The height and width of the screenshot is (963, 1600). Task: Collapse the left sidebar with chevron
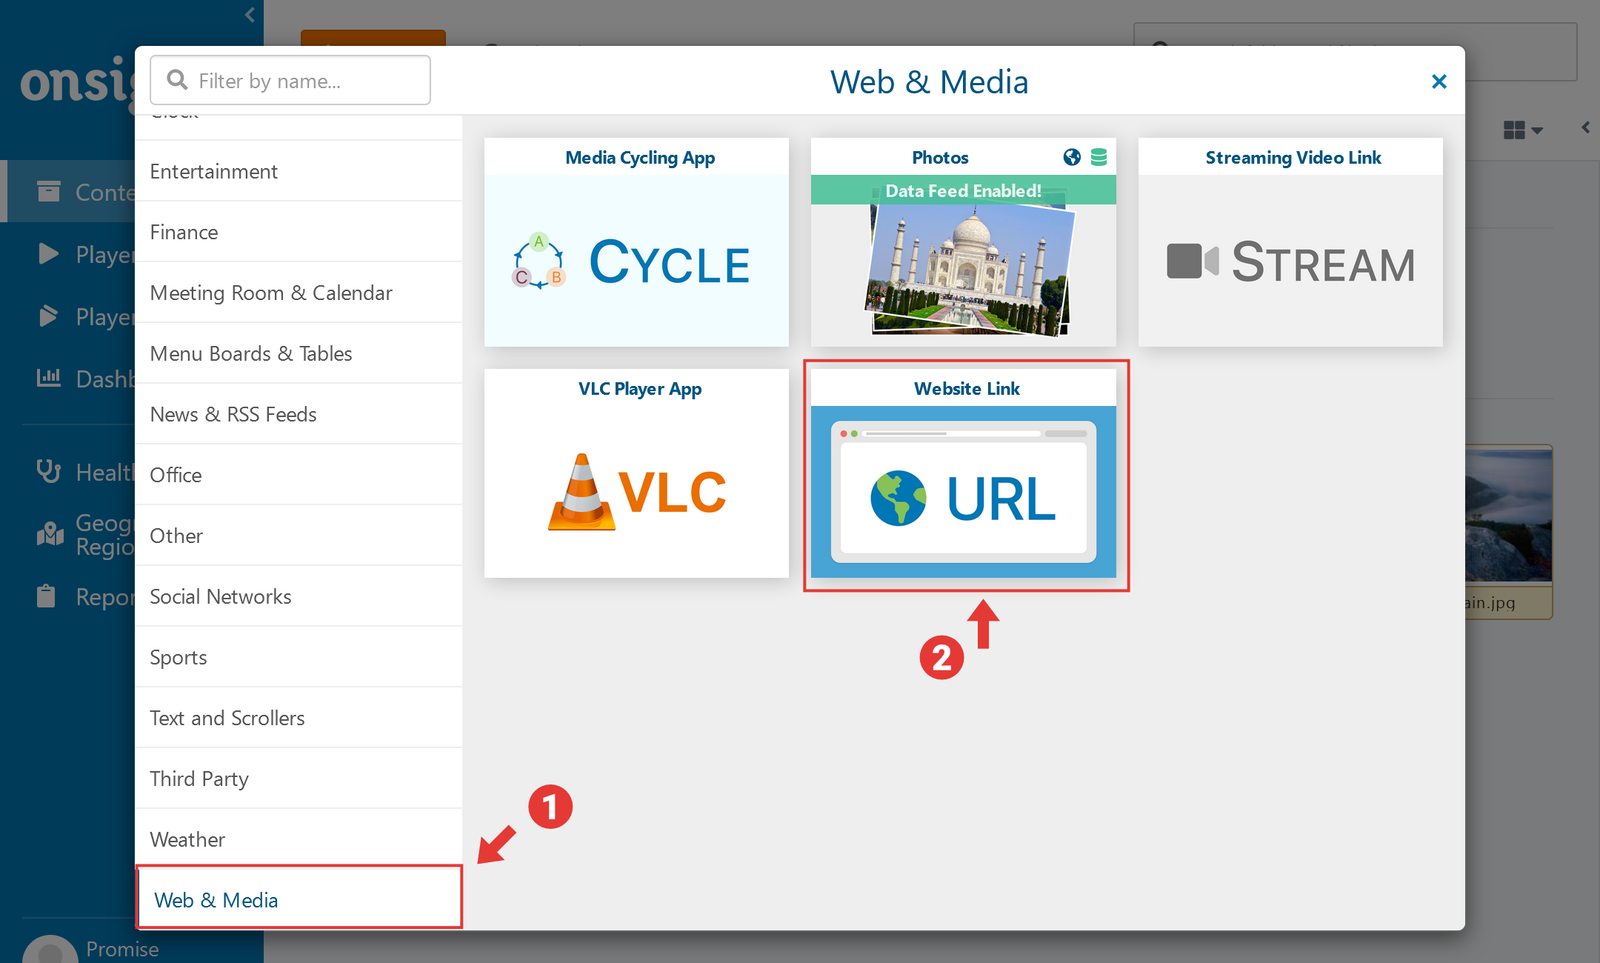pos(250,15)
